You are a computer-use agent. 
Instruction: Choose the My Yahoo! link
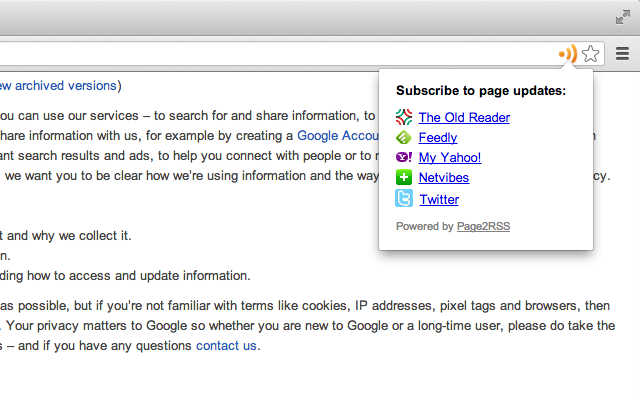click(450, 158)
